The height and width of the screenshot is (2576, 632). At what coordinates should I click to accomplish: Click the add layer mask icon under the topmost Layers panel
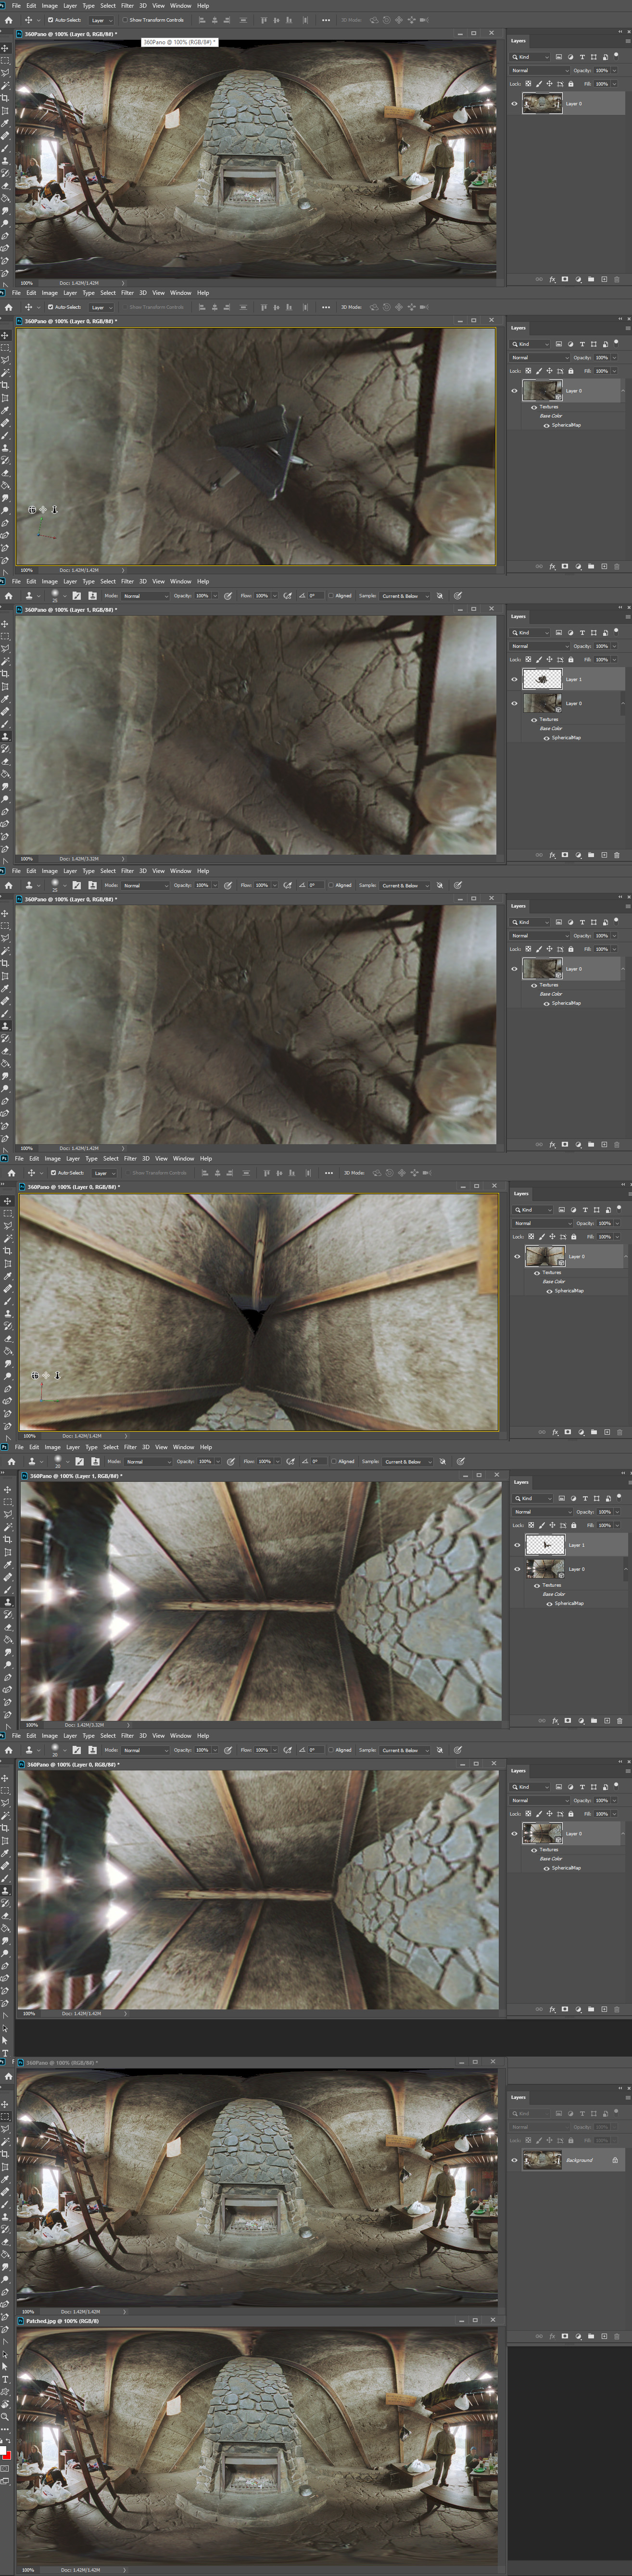click(x=565, y=279)
